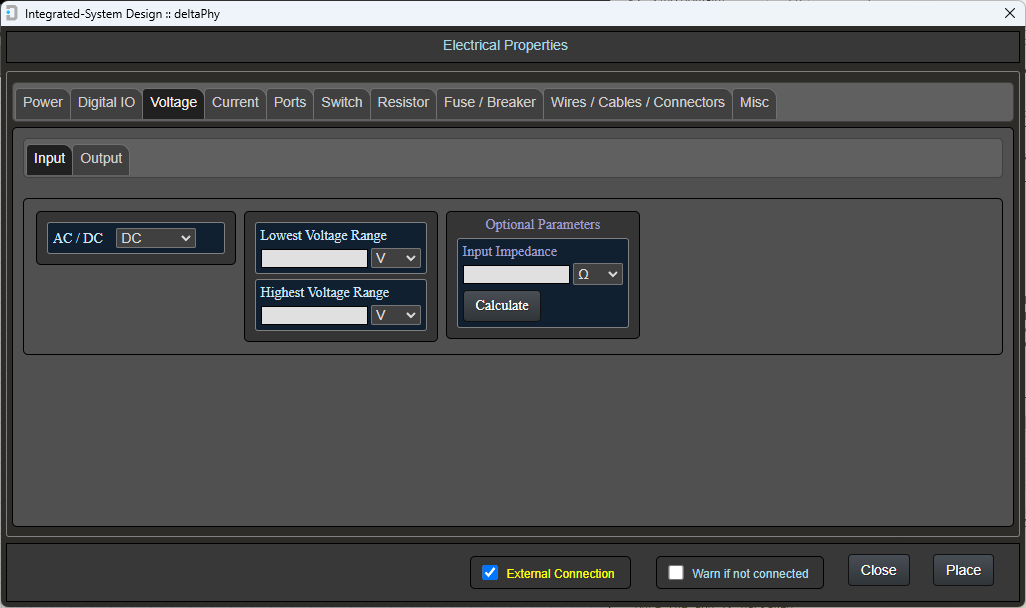Open the AC / DC dropdown
Viewport: 1026px width, 608px height.
coord(156,238)
